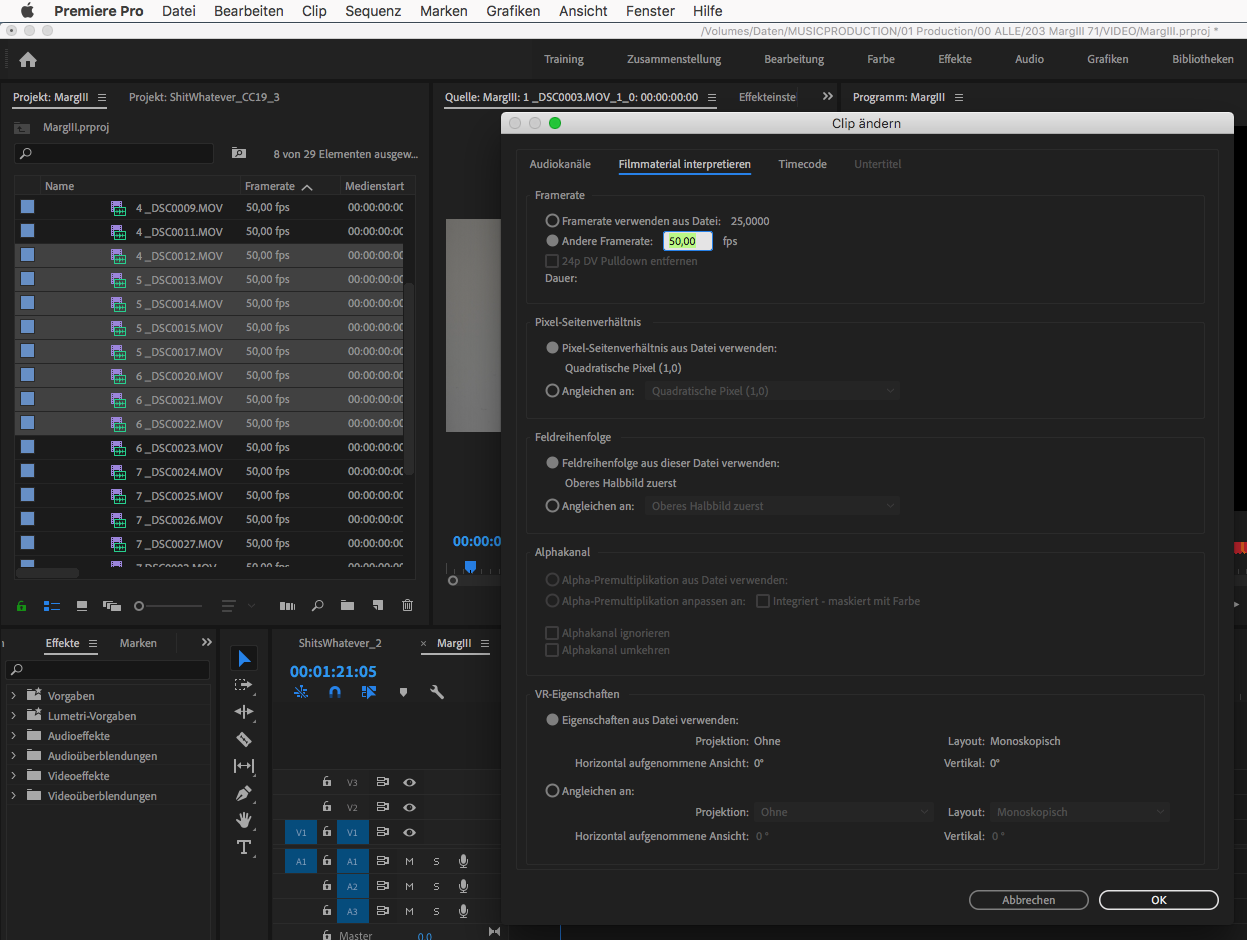Open the Apple menu
The image size is (1247, 940).
click(27, 11)
